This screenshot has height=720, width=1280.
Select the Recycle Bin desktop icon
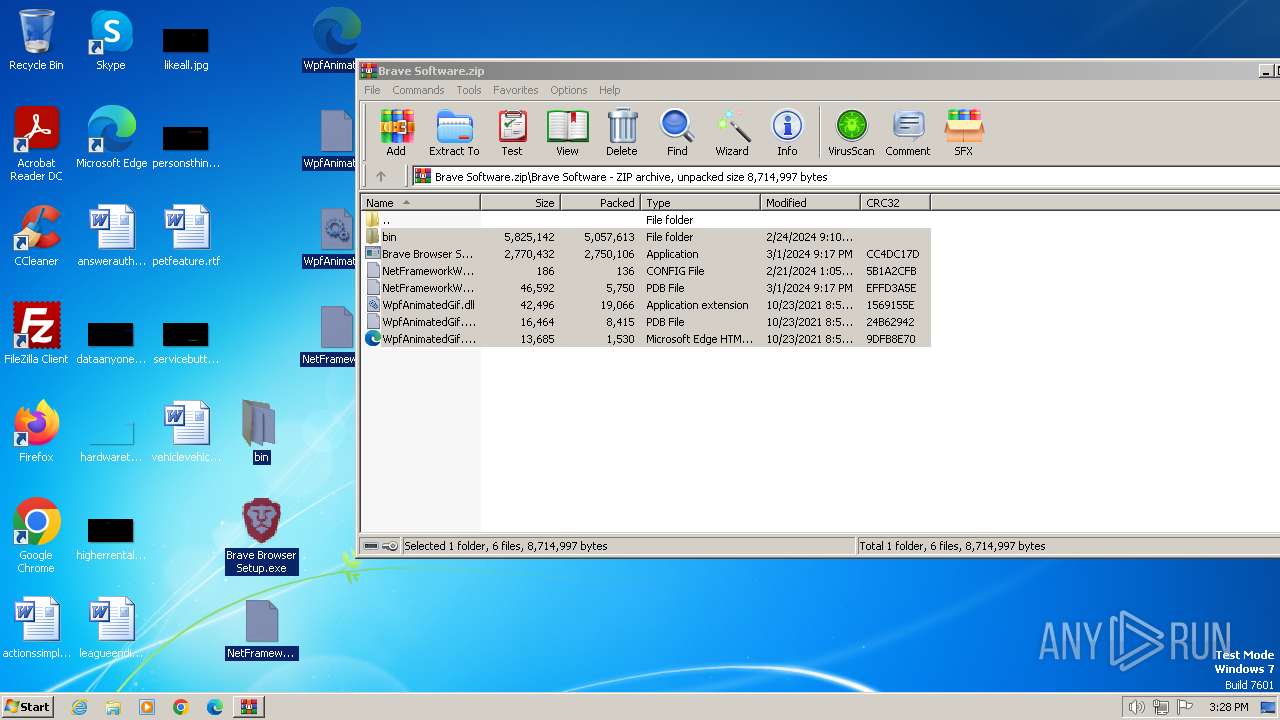coord(36,40)
